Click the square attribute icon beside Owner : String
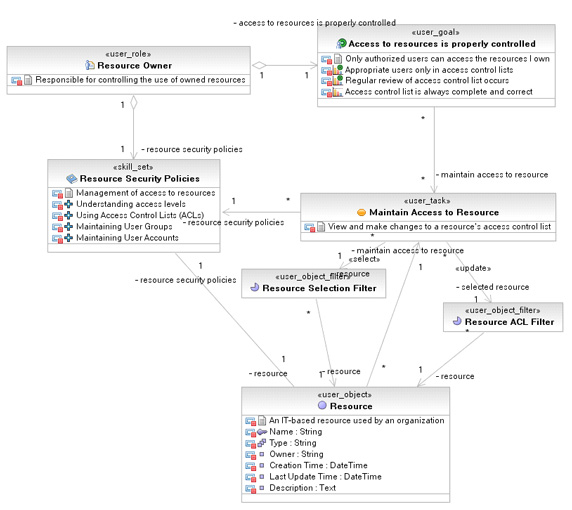 262,454
